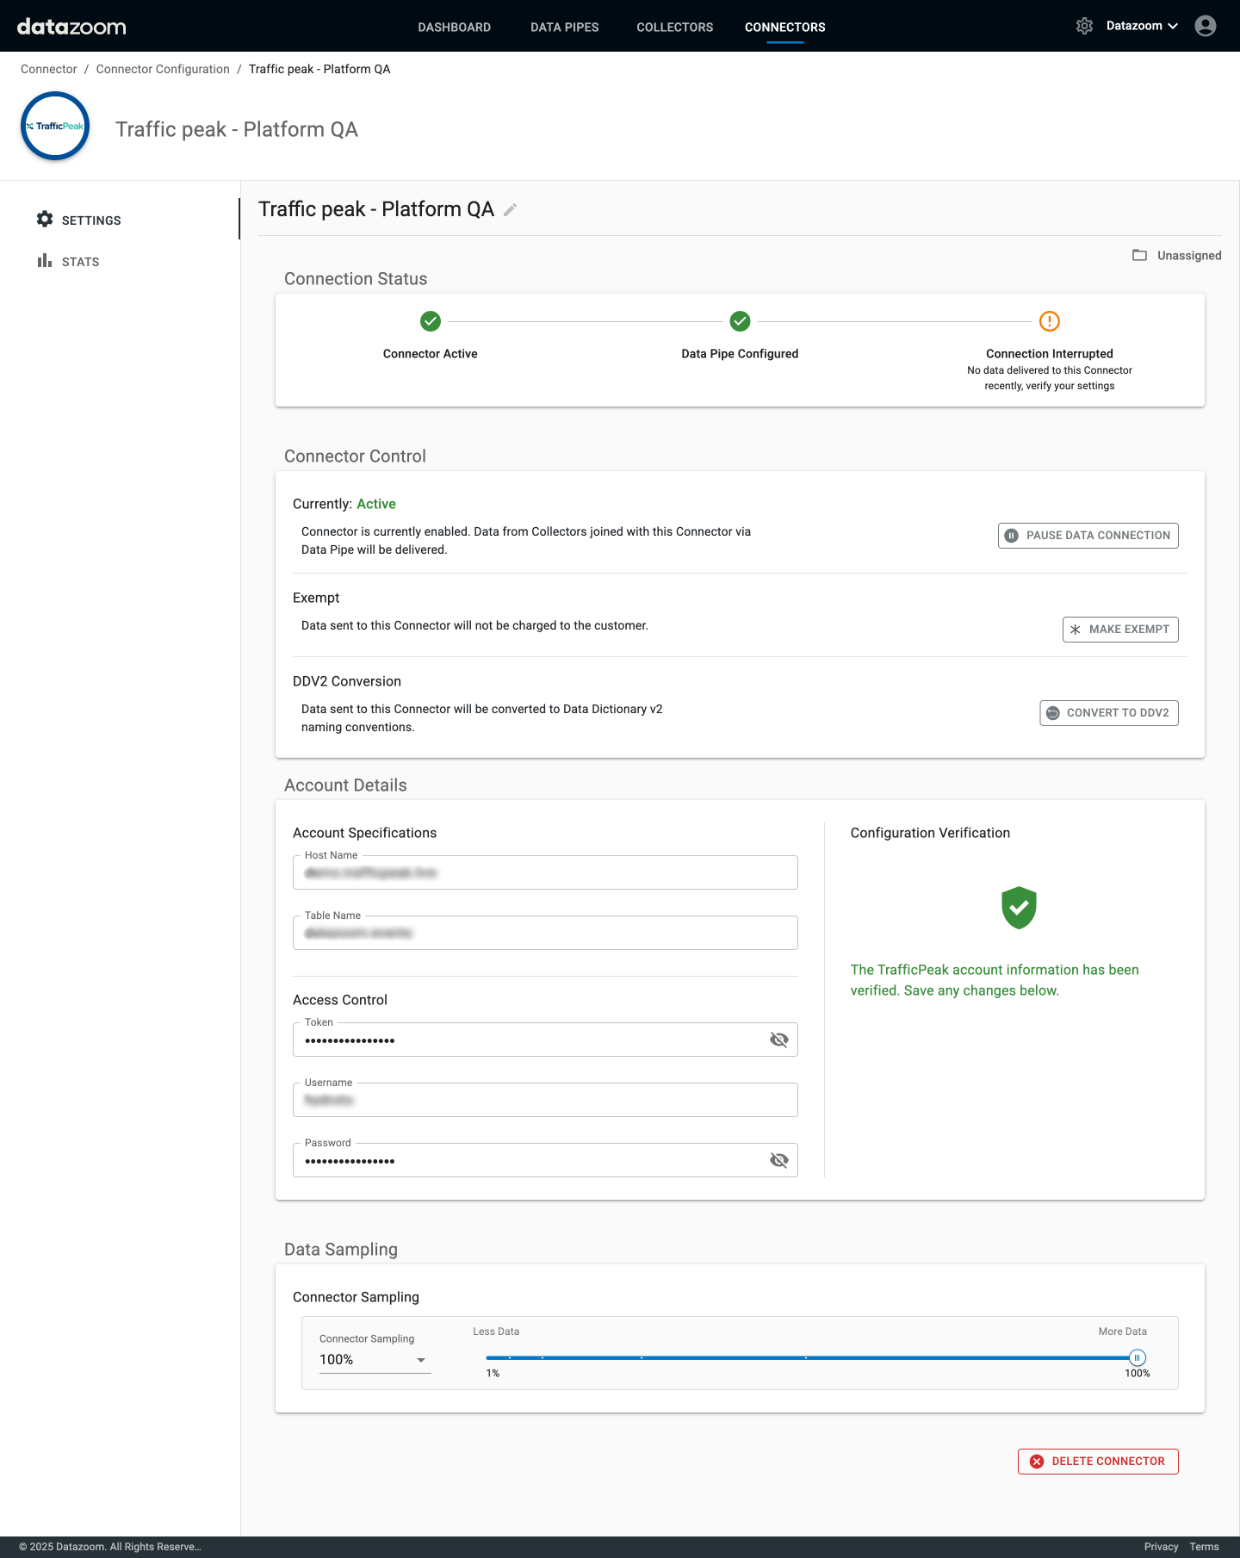Click Convert to DDV2 button
1240x1558 pixels.
click(1109, 713)
